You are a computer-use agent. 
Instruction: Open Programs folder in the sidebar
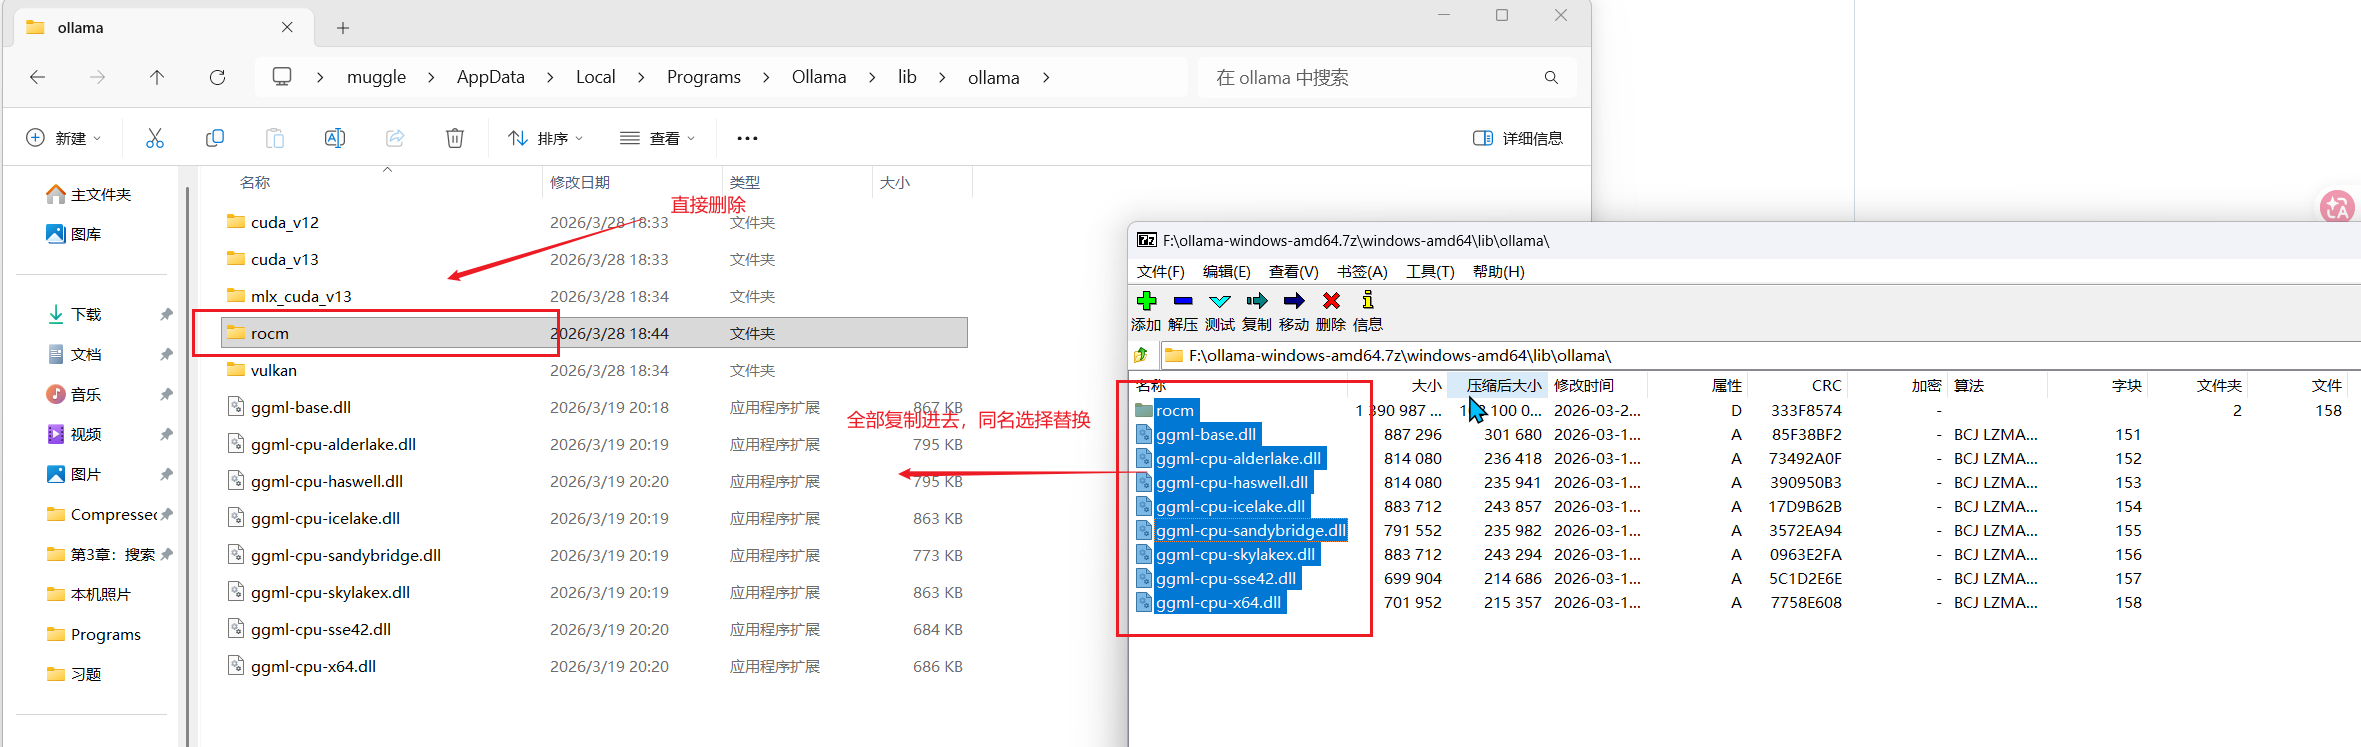point(95,634)
